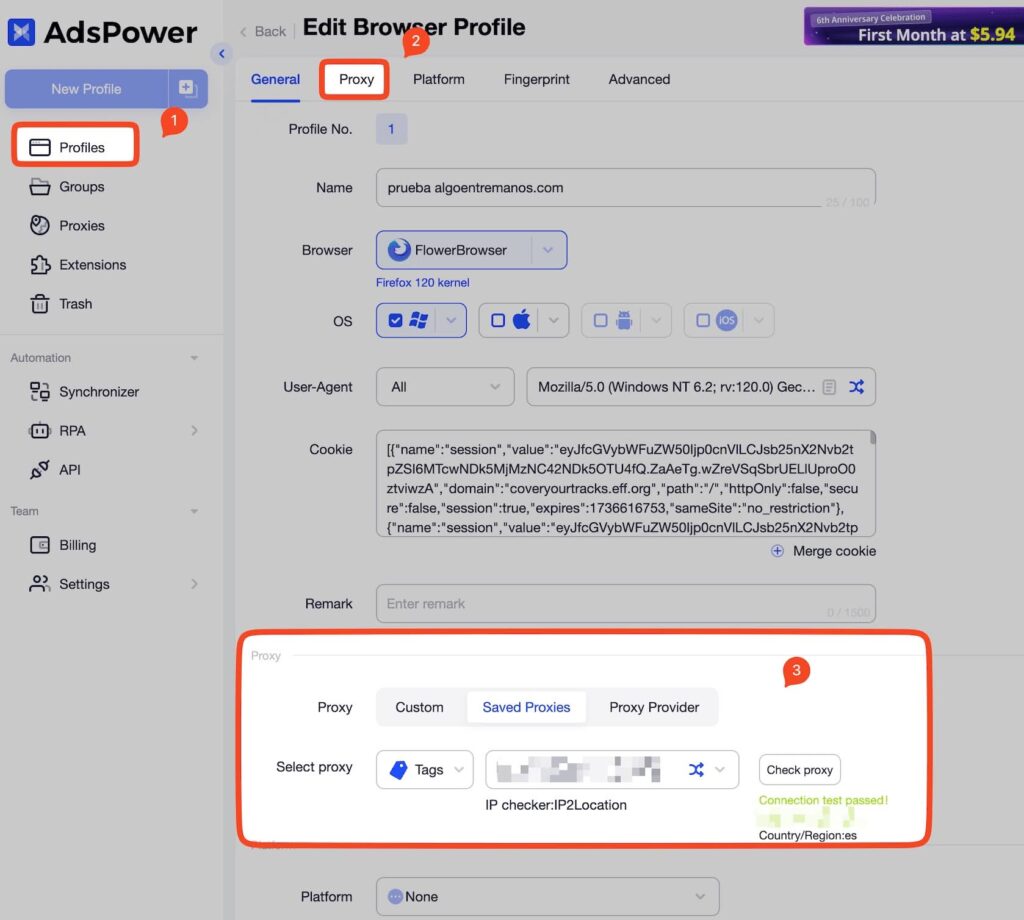The width and height of the screenshot is (1024, 920).
Task: Switch to the Fingerprint tab
Action: pos(536,80)
